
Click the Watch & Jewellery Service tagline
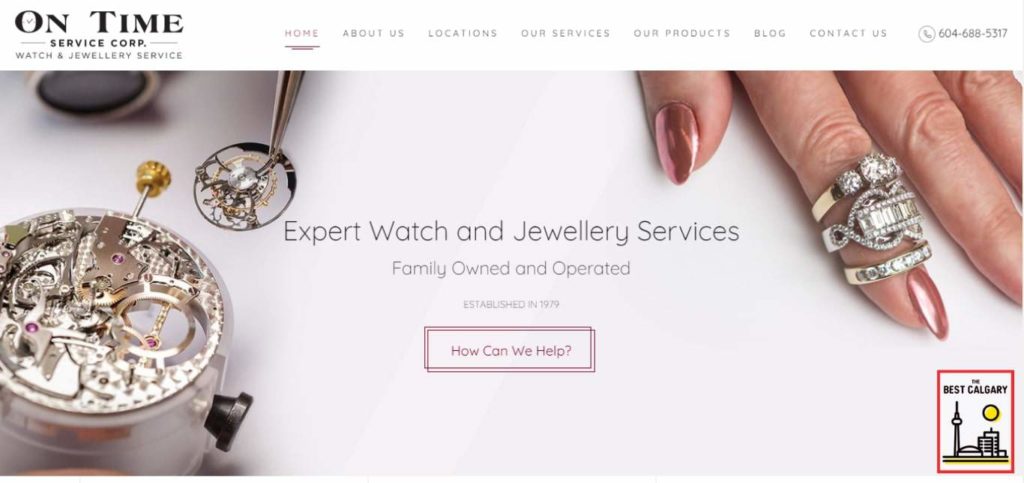tap(99, 55)
